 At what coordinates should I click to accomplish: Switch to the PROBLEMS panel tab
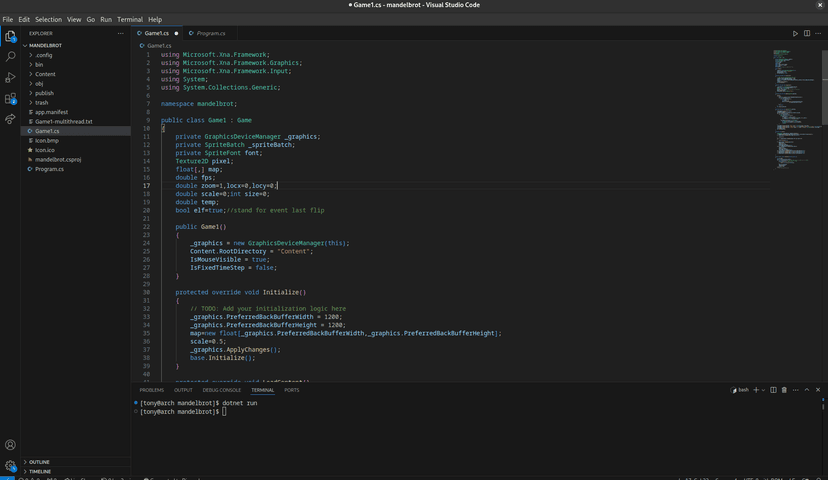point(152,390)
